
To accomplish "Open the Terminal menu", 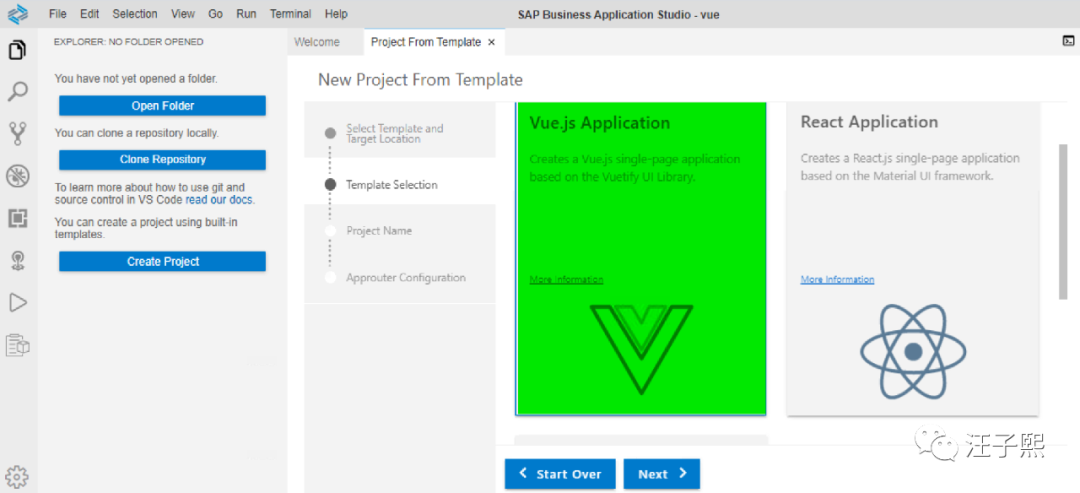I will [x=290, y=14].
